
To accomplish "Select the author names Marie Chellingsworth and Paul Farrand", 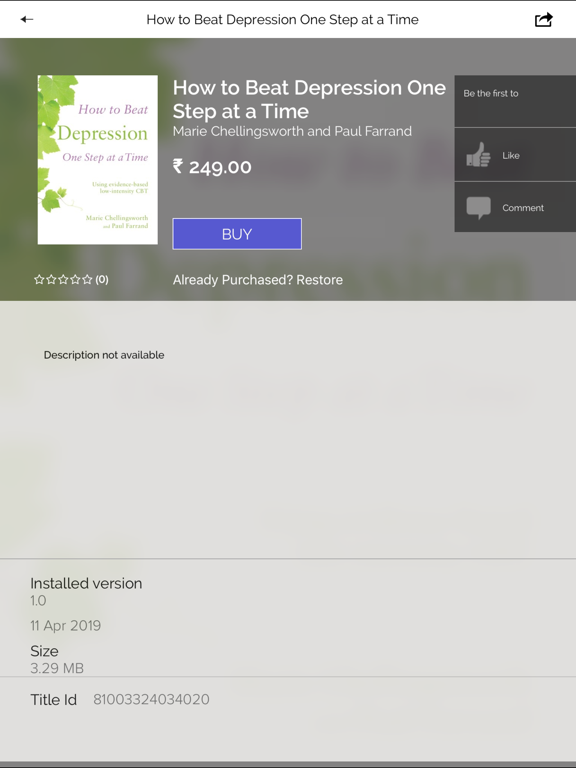I will tap(292, 131).
